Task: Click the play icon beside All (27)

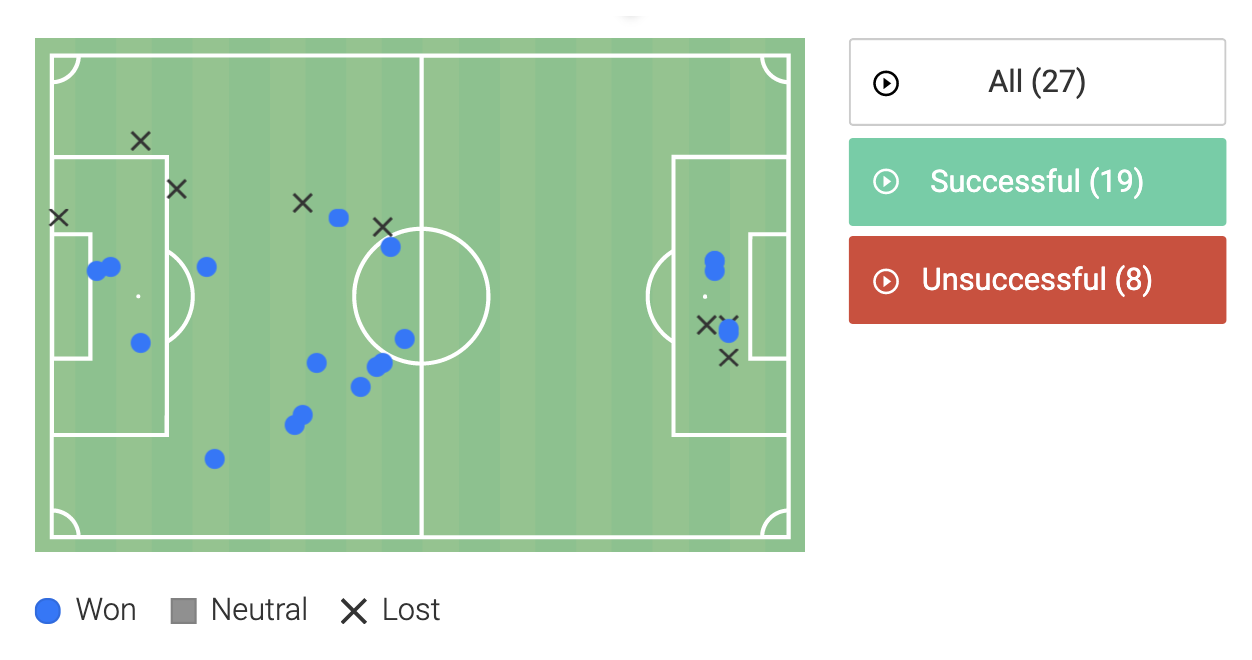Action: 886,83
